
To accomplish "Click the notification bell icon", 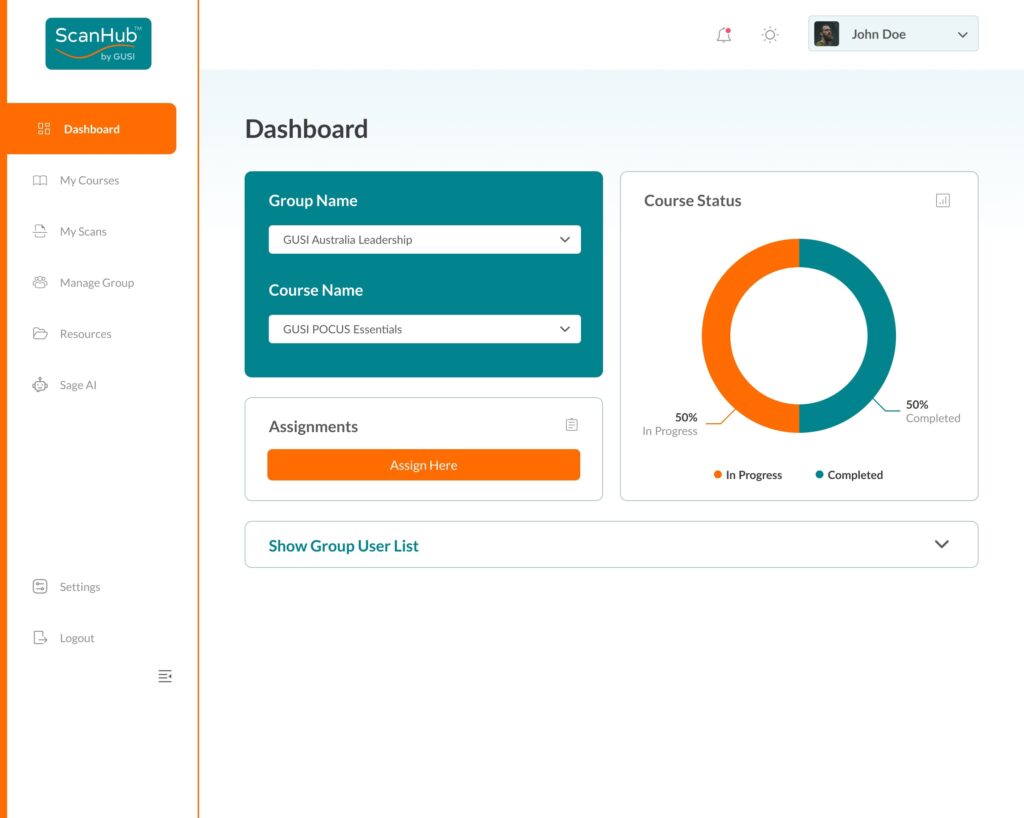I will 723,35.
